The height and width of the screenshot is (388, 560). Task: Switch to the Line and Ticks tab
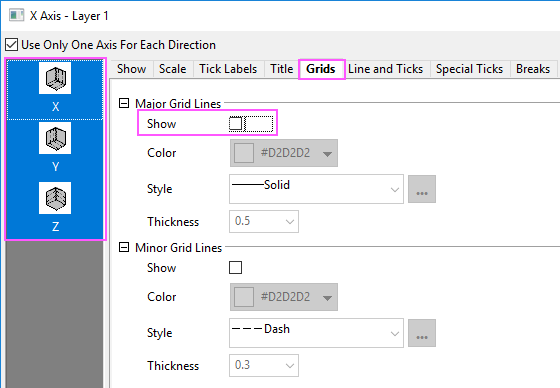click(385, 69)
